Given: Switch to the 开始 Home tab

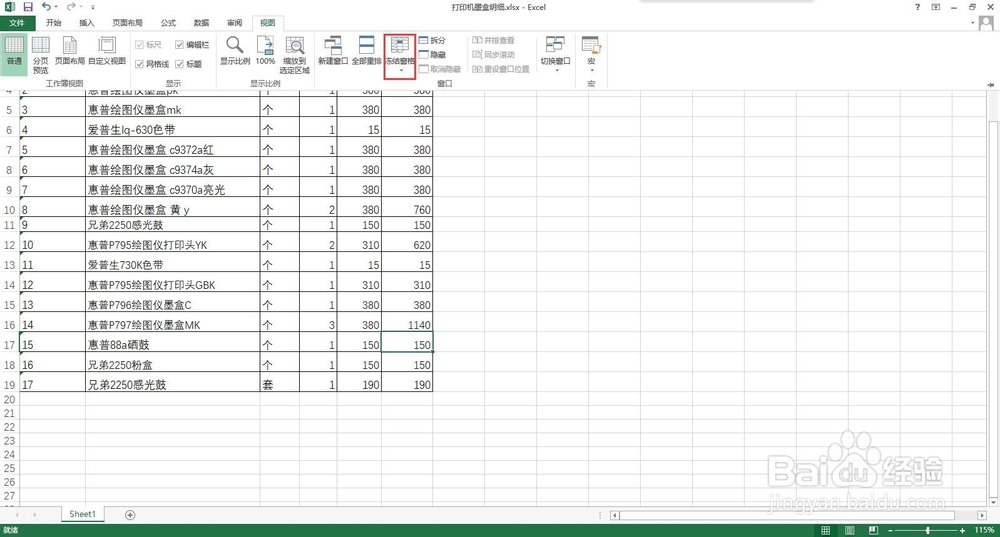Looking at the screenshot, I should (x=54, y=23).
